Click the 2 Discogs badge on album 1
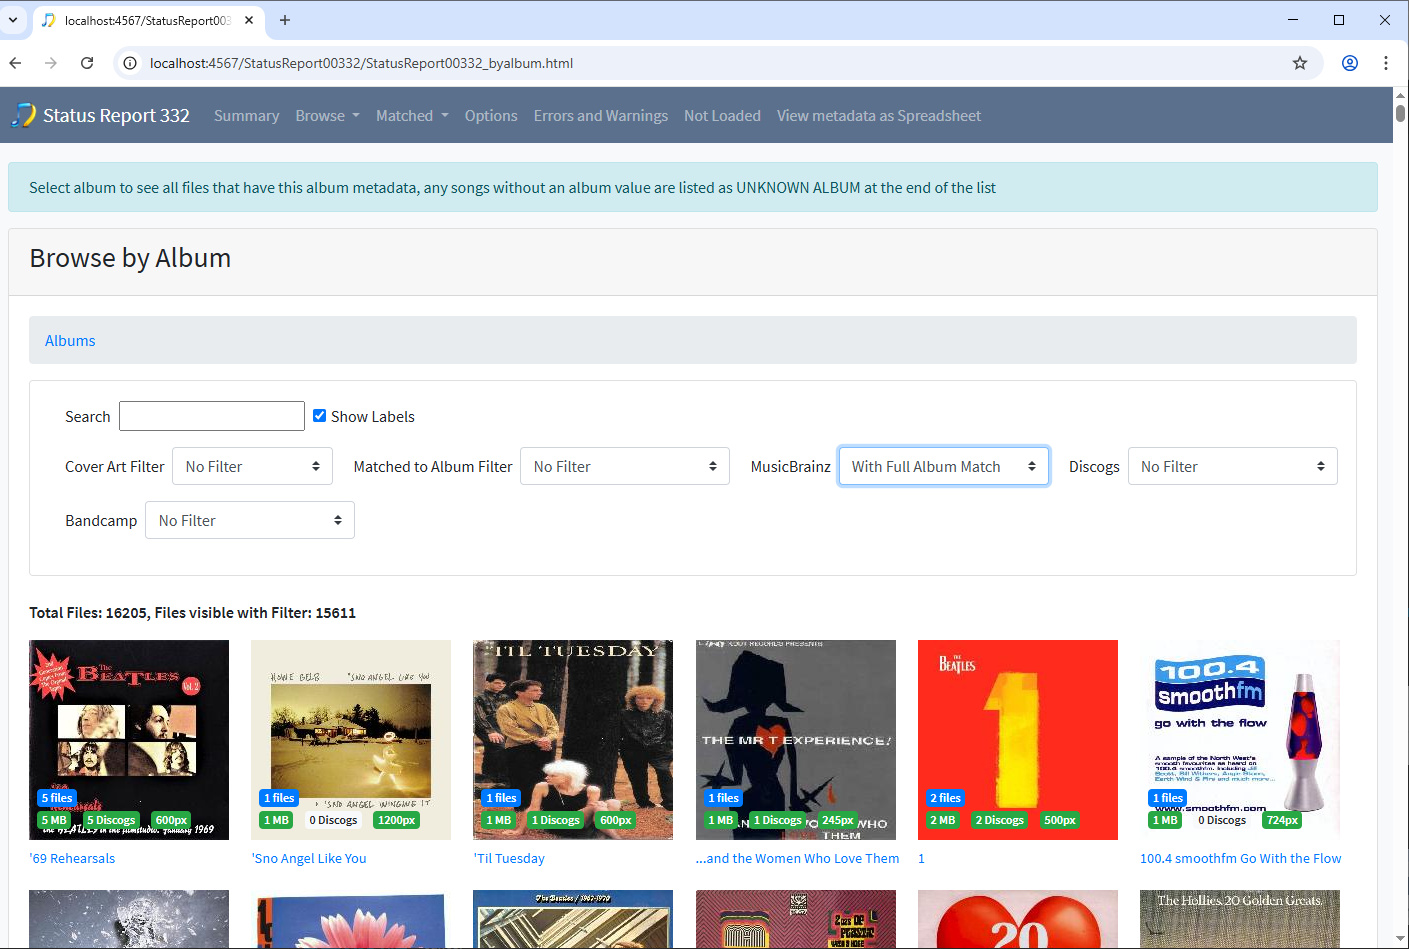The image size is (1409, 949). [1000, 820]
